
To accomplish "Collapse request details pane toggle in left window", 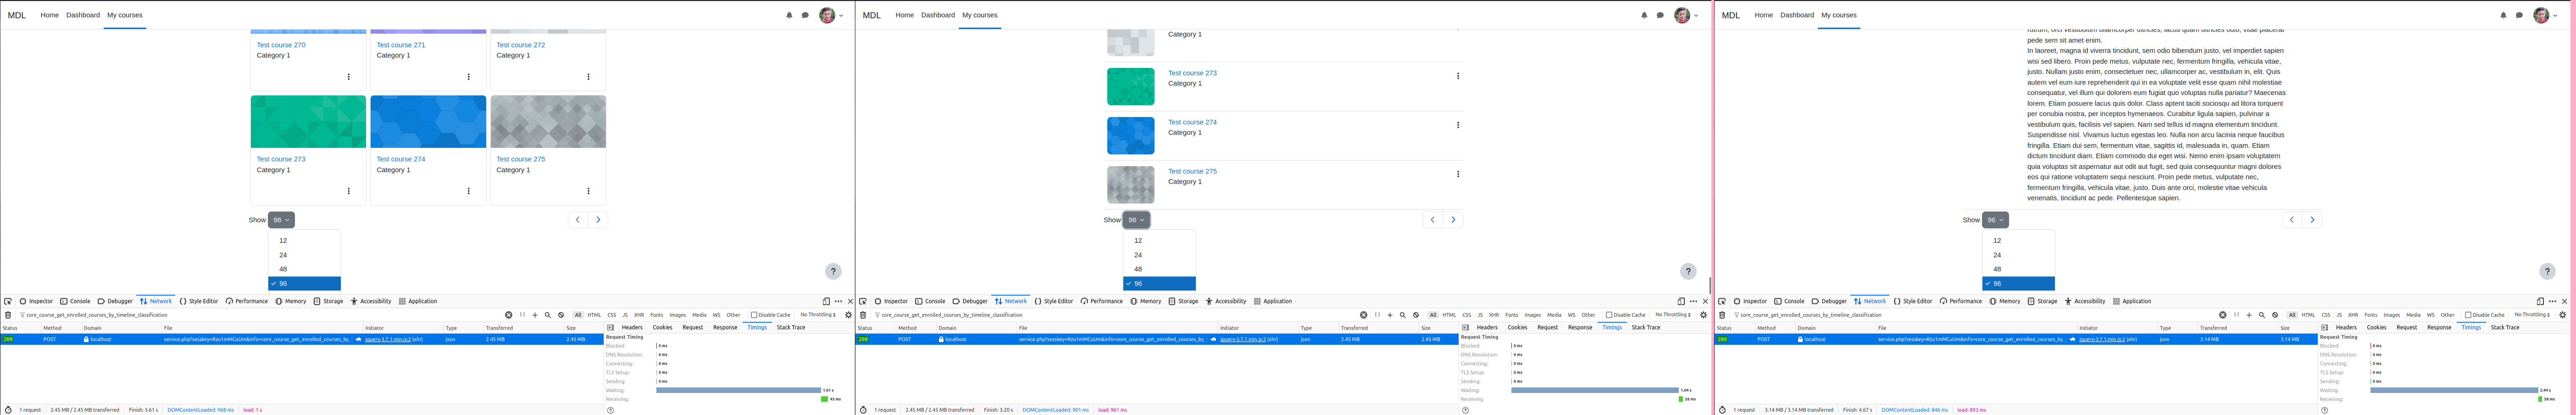I will tap(610, 327).
